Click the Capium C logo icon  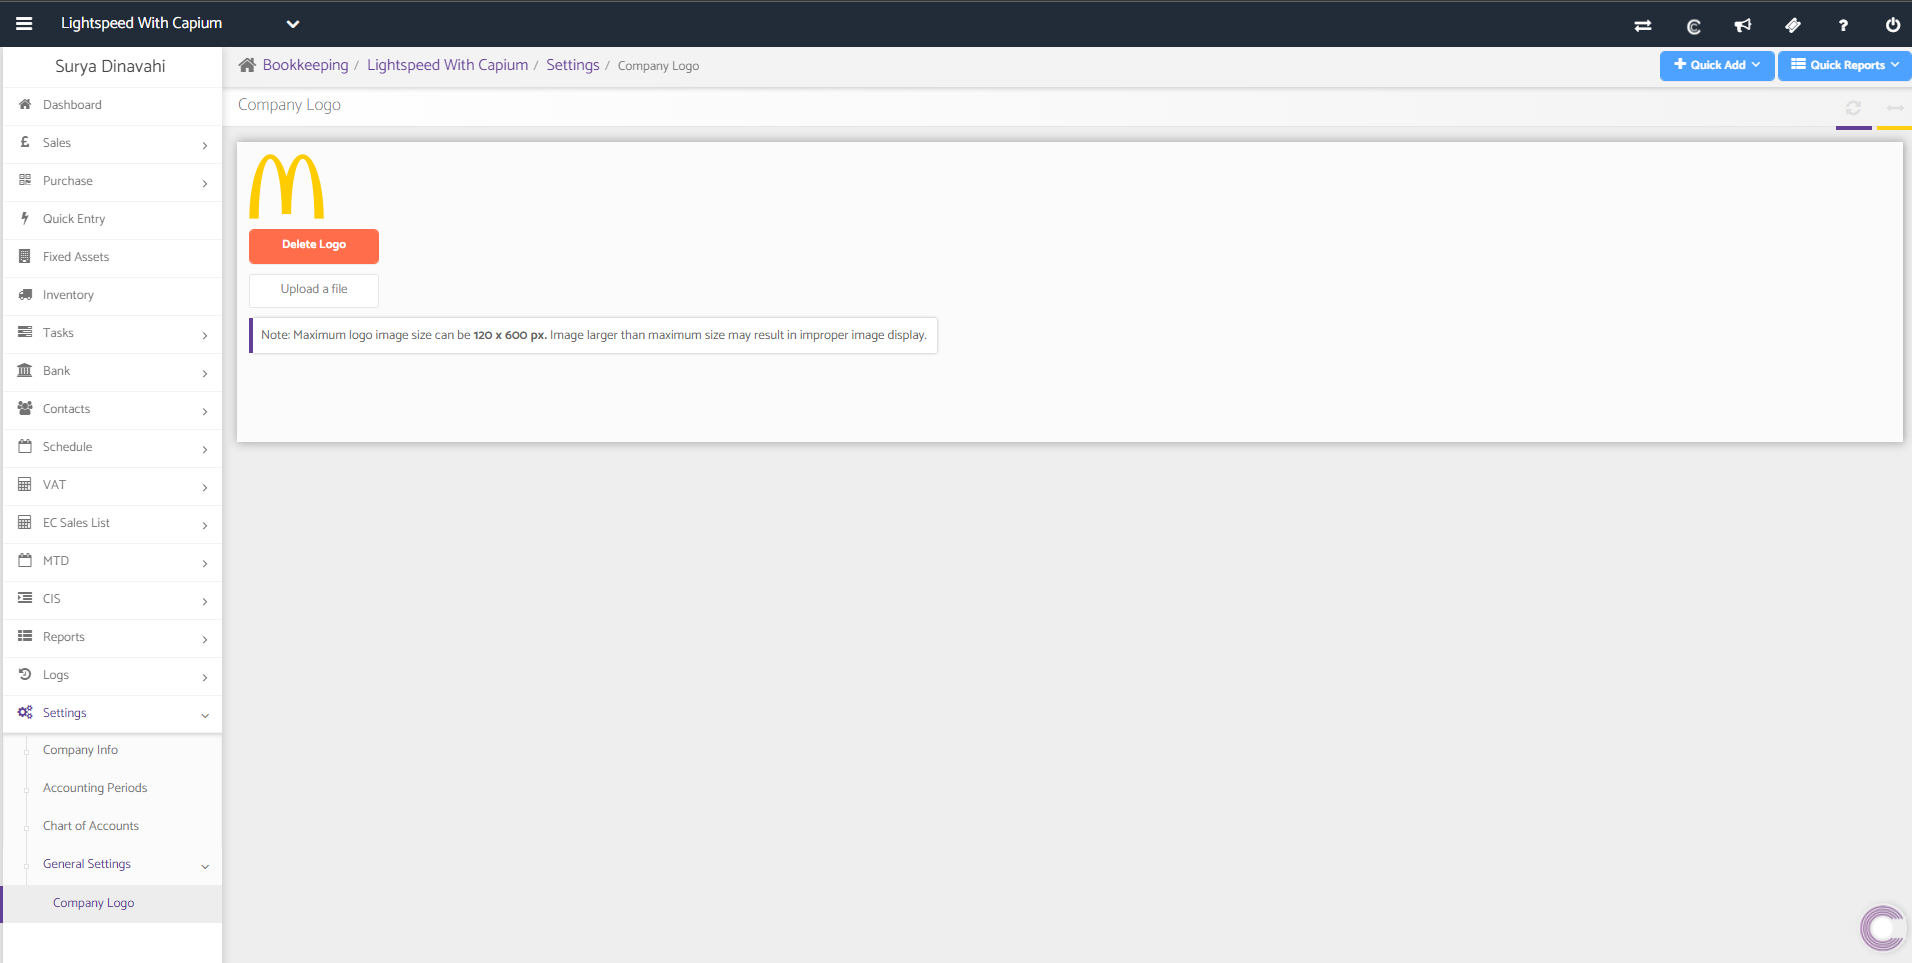[x=1693, y=26]
